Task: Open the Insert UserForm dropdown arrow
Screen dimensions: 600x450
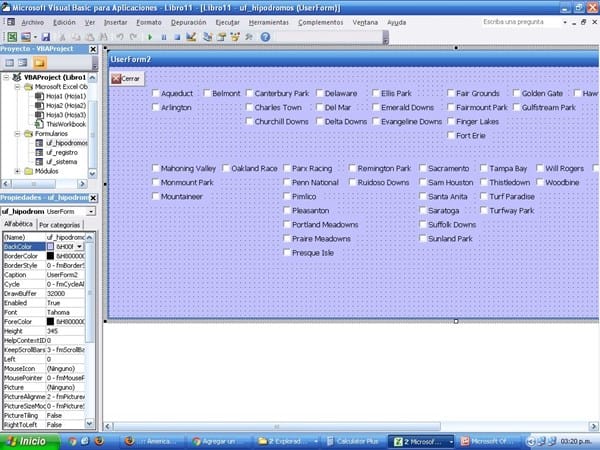Action: click(x=35, y=37)
